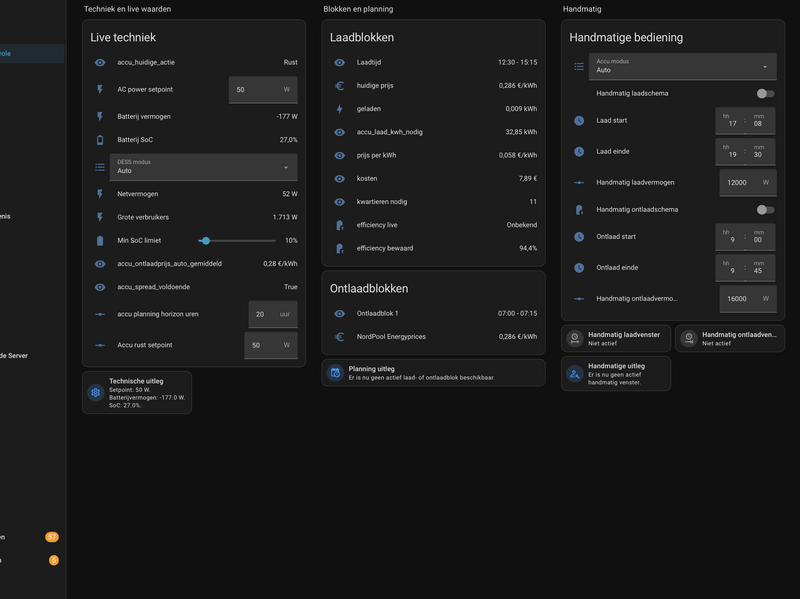Screen dimensions: 800x599
Task: Click the euro icon next to huidige prijs
Action: 339,86
